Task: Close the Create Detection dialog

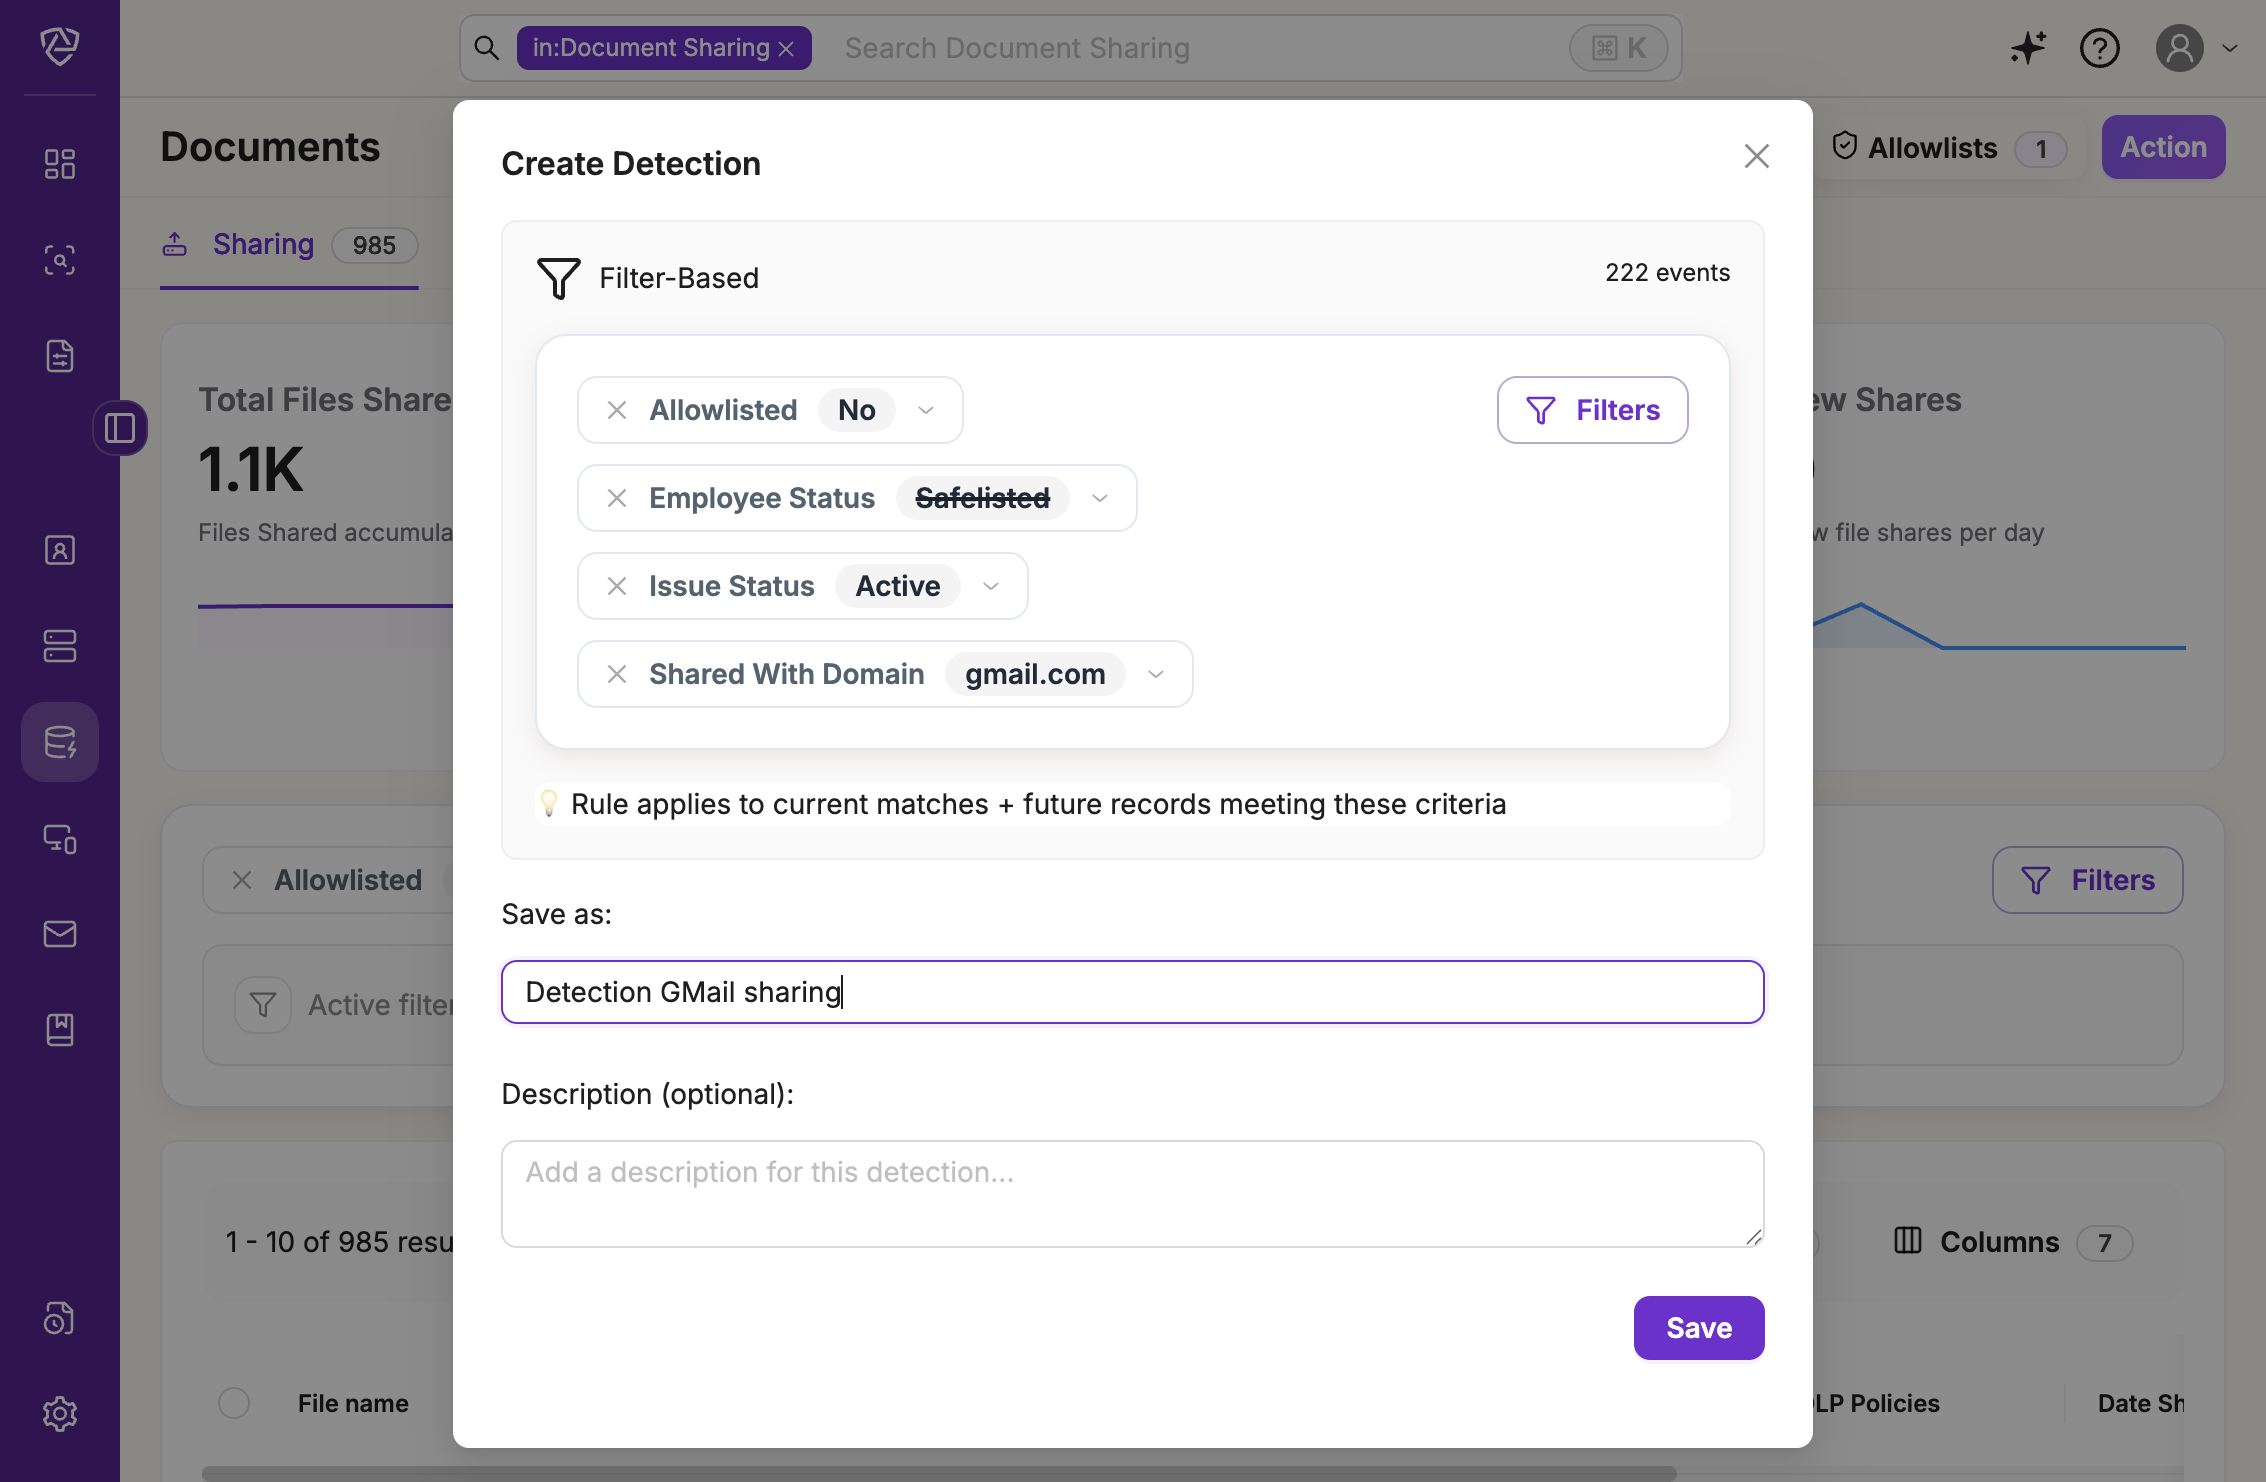Action: pyautogui.click(x=1756, y=156)
